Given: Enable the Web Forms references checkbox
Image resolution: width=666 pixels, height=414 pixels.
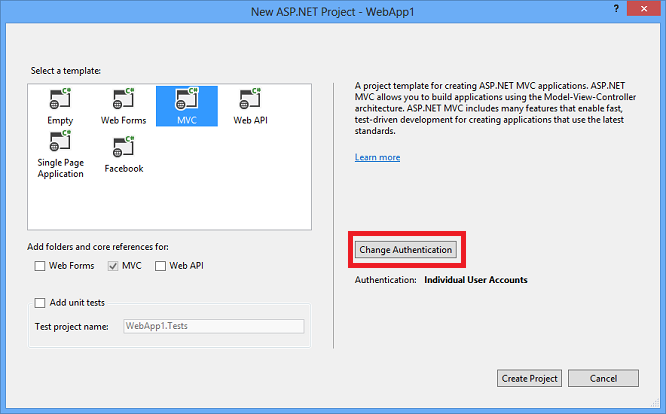Looking at the screenshot, I should 40,266.
